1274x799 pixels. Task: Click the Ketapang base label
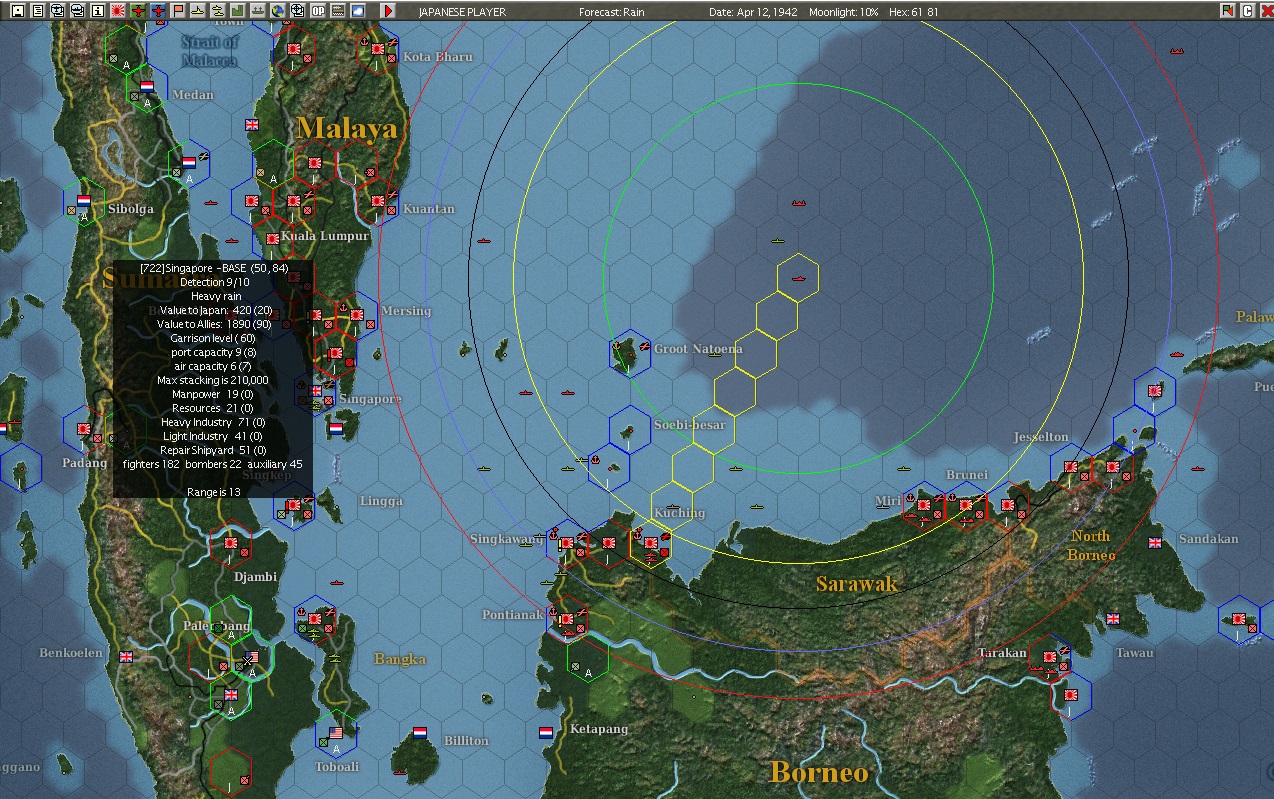599,729
